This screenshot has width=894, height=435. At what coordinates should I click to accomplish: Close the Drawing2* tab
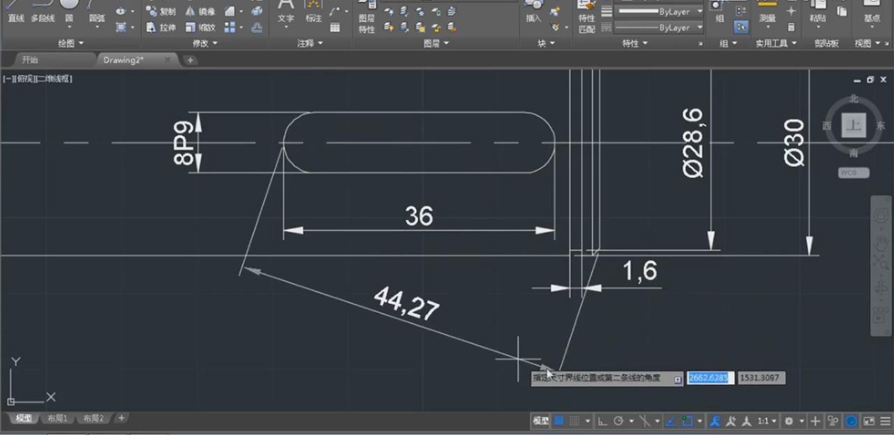(x=168, y=60)
